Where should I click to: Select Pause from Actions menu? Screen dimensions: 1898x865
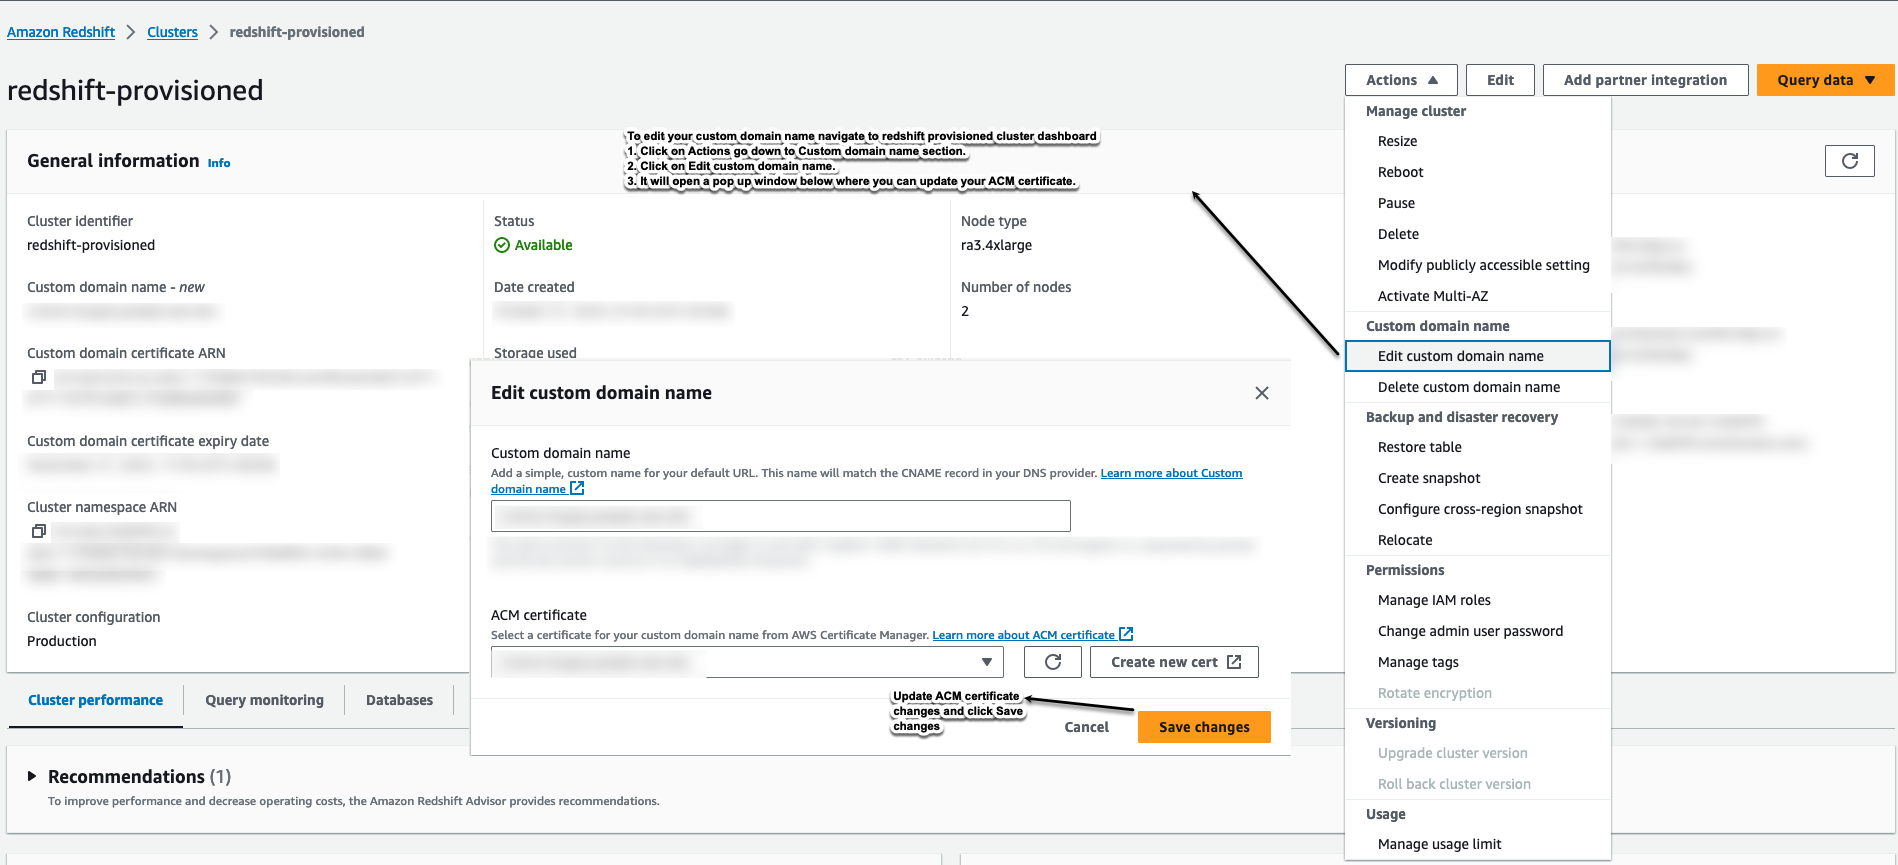coord(1478,203)
